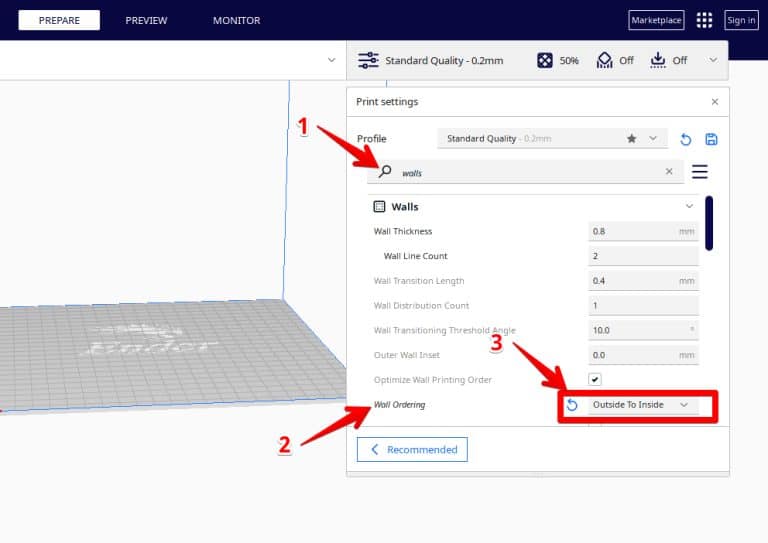
Task: Switch to the PREVIEW tab
Action: 146,20
